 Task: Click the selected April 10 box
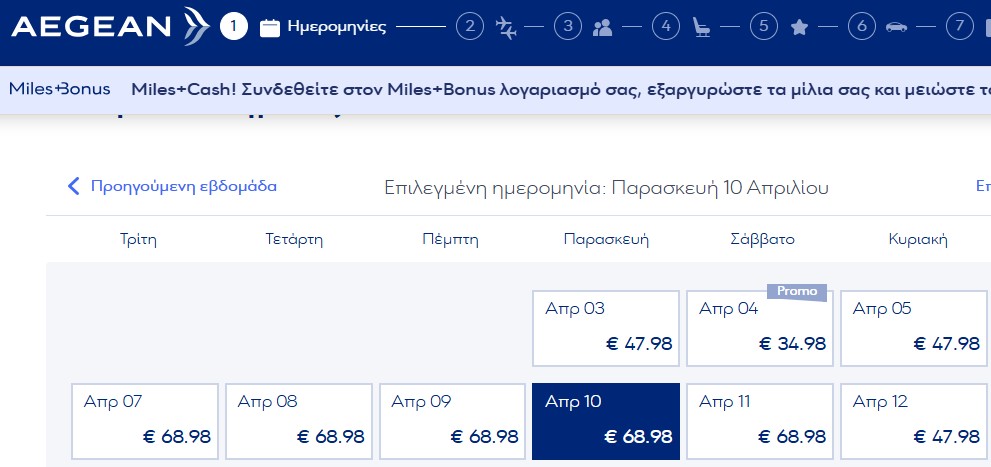tap(606, 421)
